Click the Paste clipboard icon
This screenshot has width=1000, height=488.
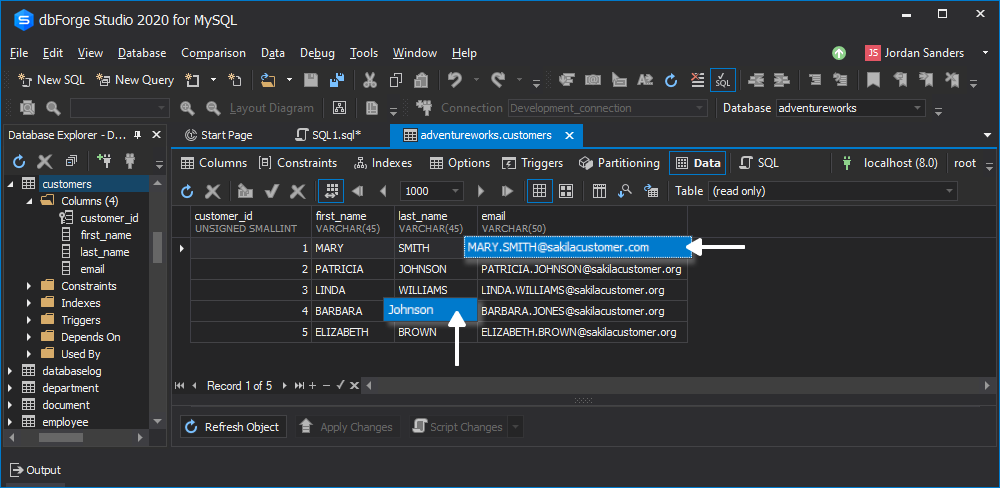point(421,80)
